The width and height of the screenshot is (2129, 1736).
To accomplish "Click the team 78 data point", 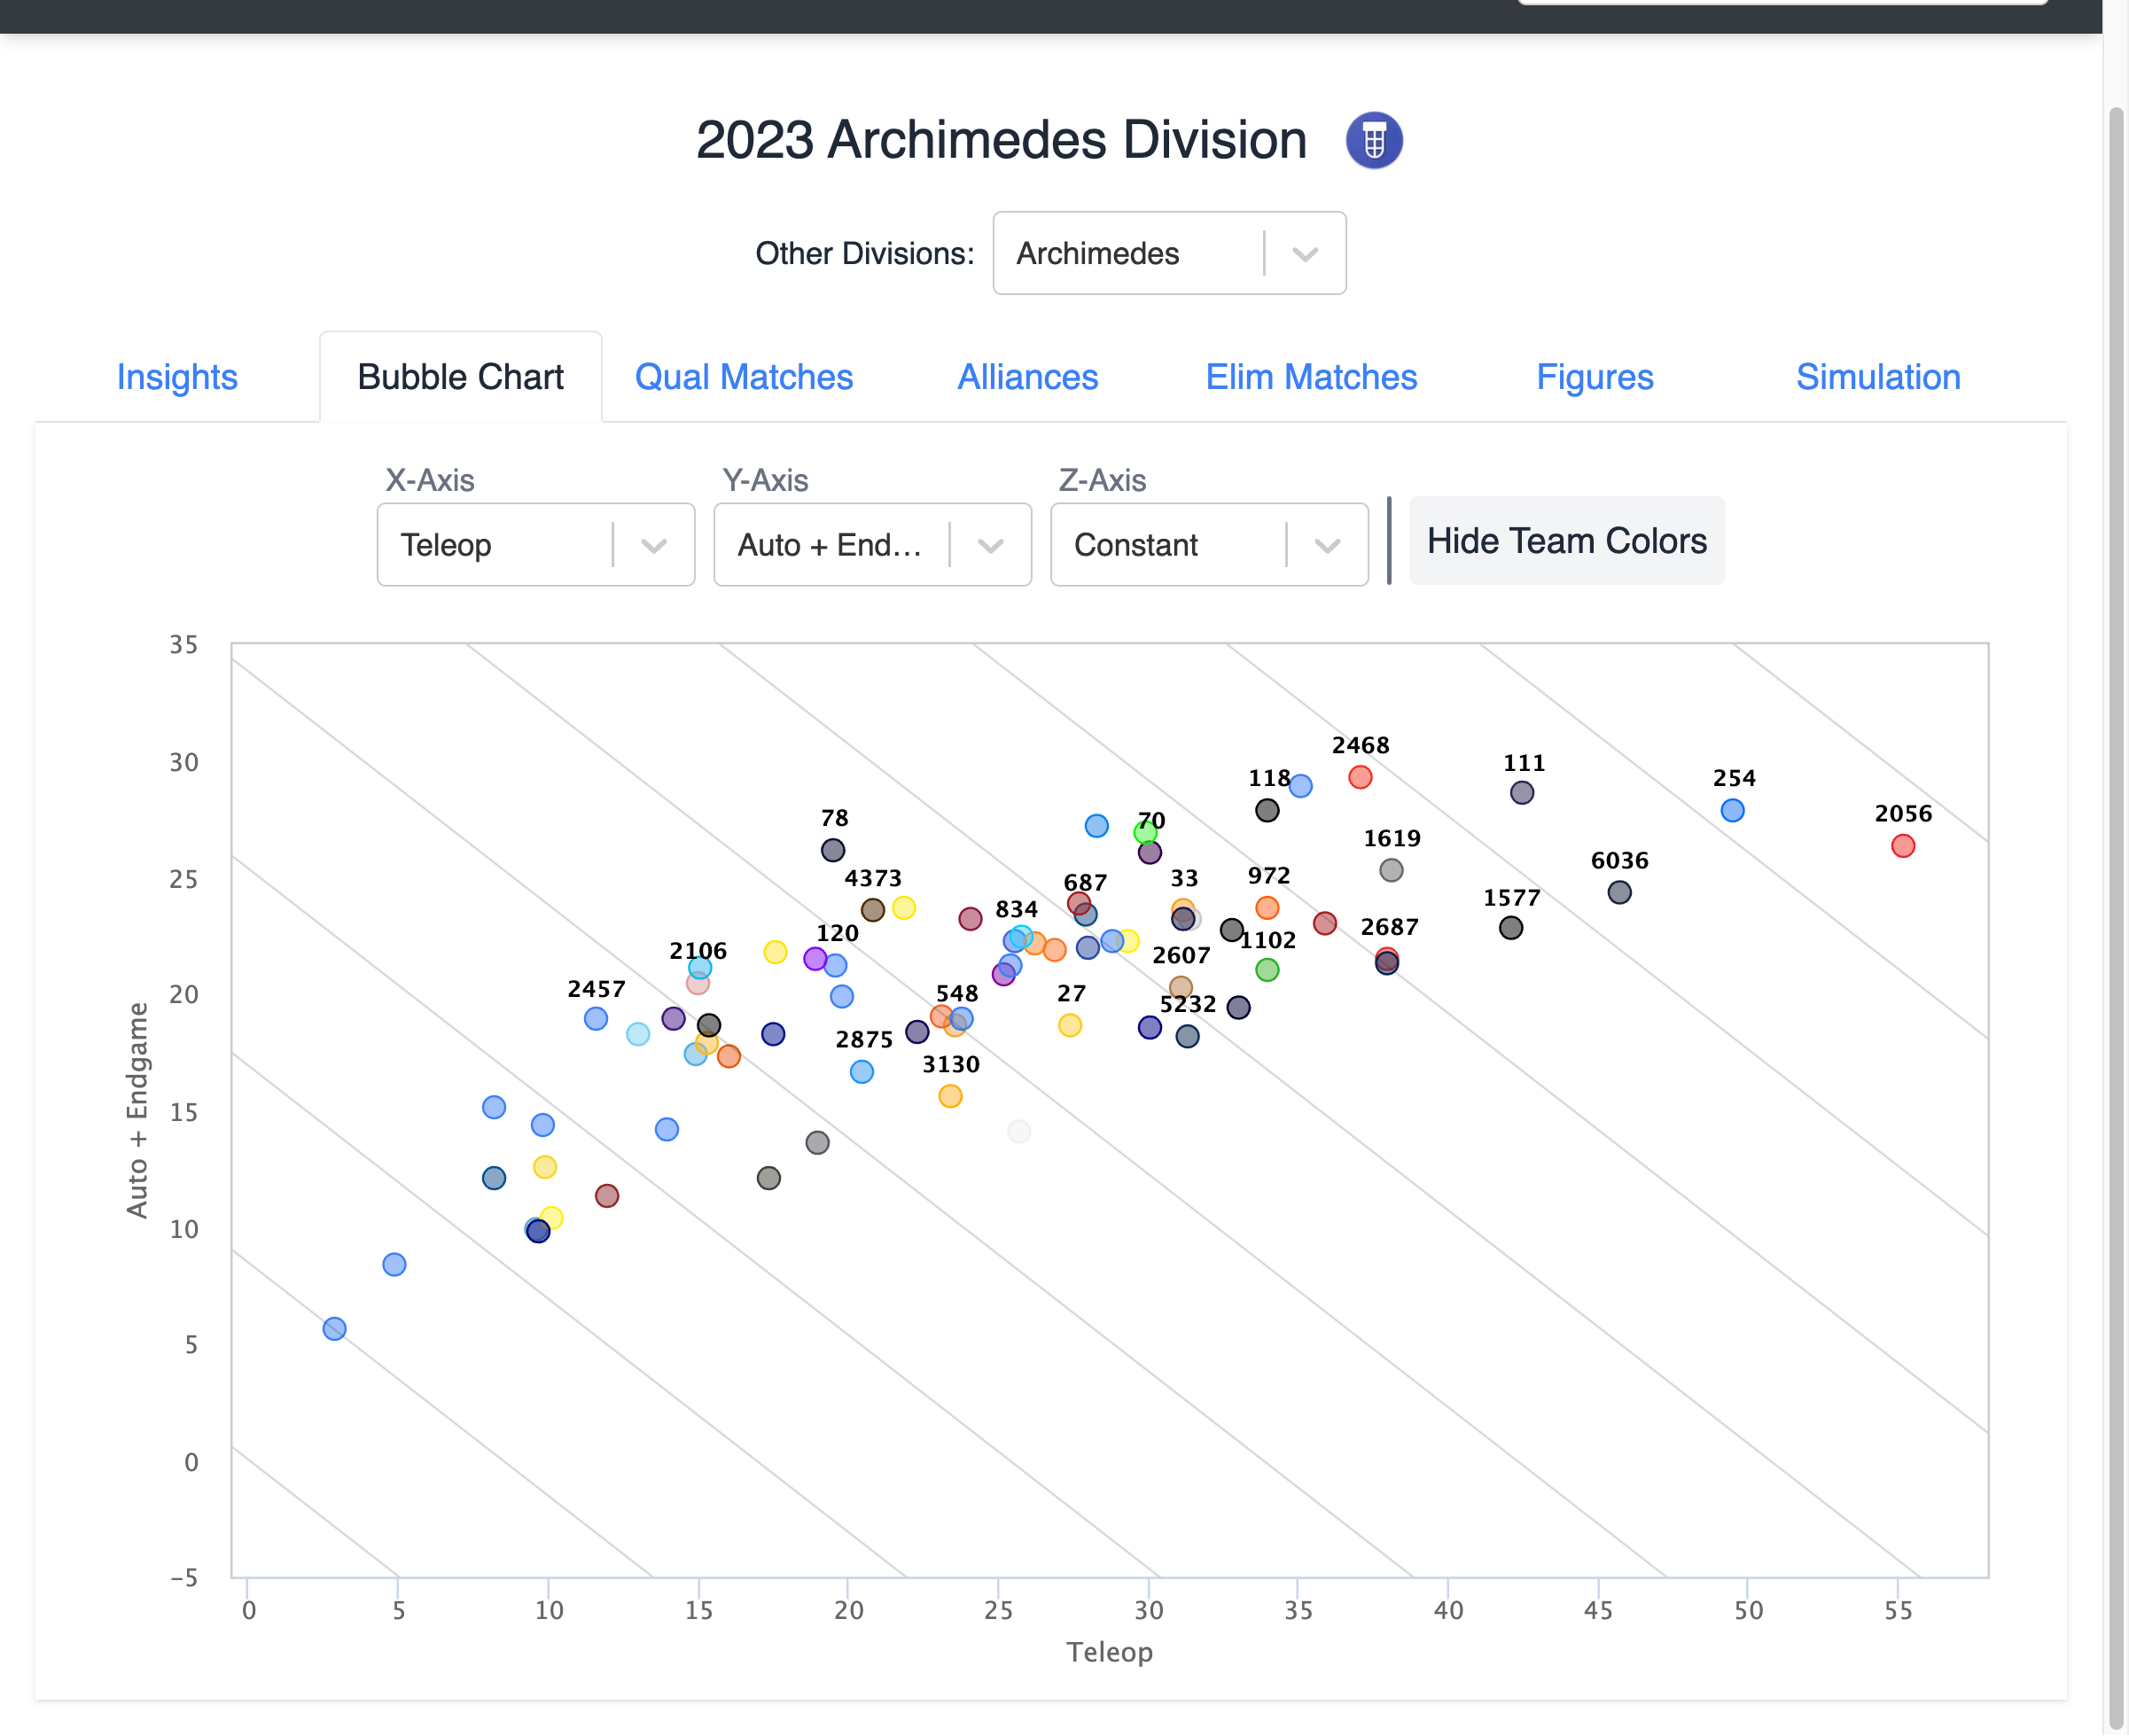I will [x=833, y=850].
